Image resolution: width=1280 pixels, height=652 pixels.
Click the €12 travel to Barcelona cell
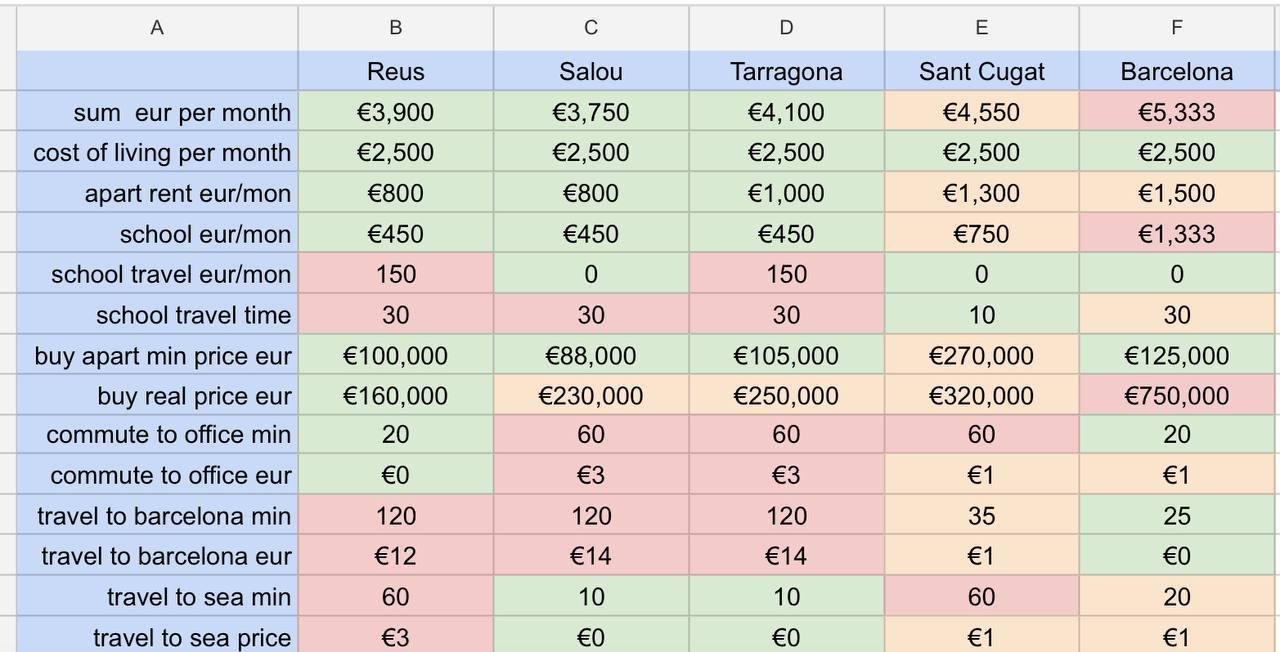tap(395, 556)
